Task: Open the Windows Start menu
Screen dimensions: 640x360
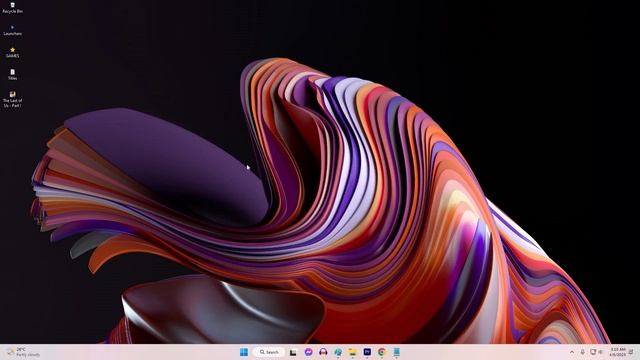Action: coord(244,352)
